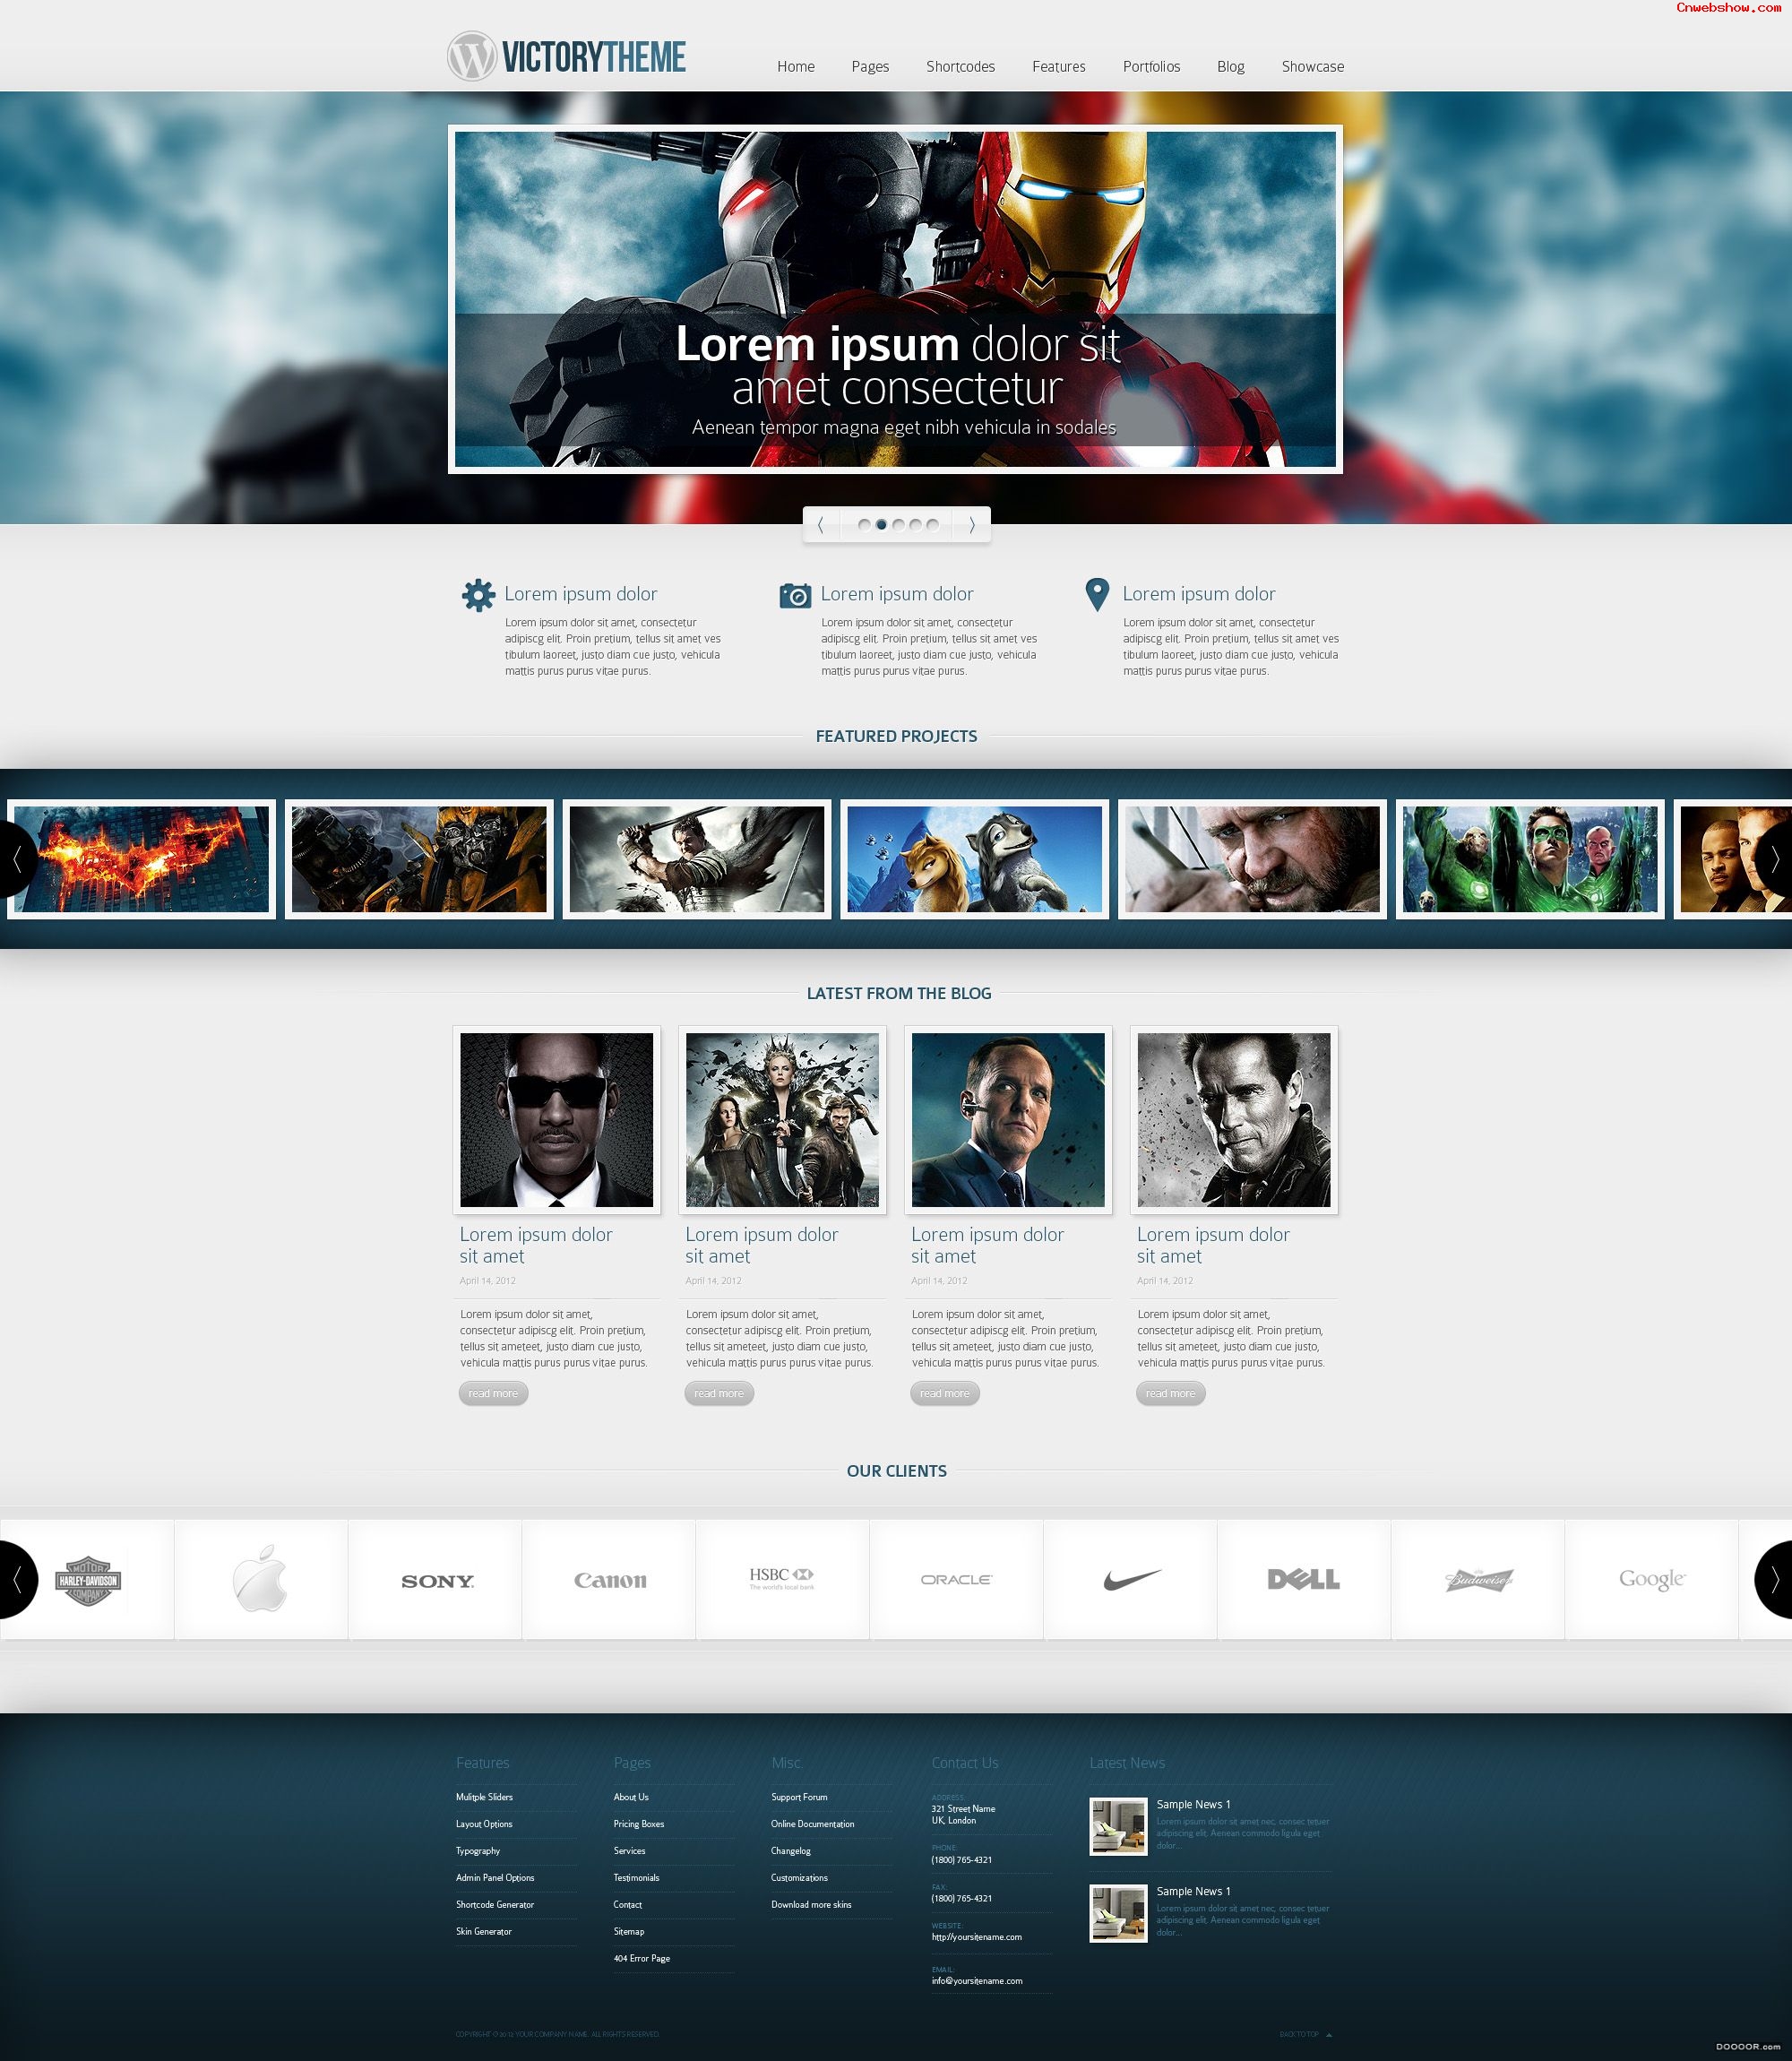The image size is (1792, 2061).
Task: Open the Download more skins footer link
Action: tap(811, 1904)
